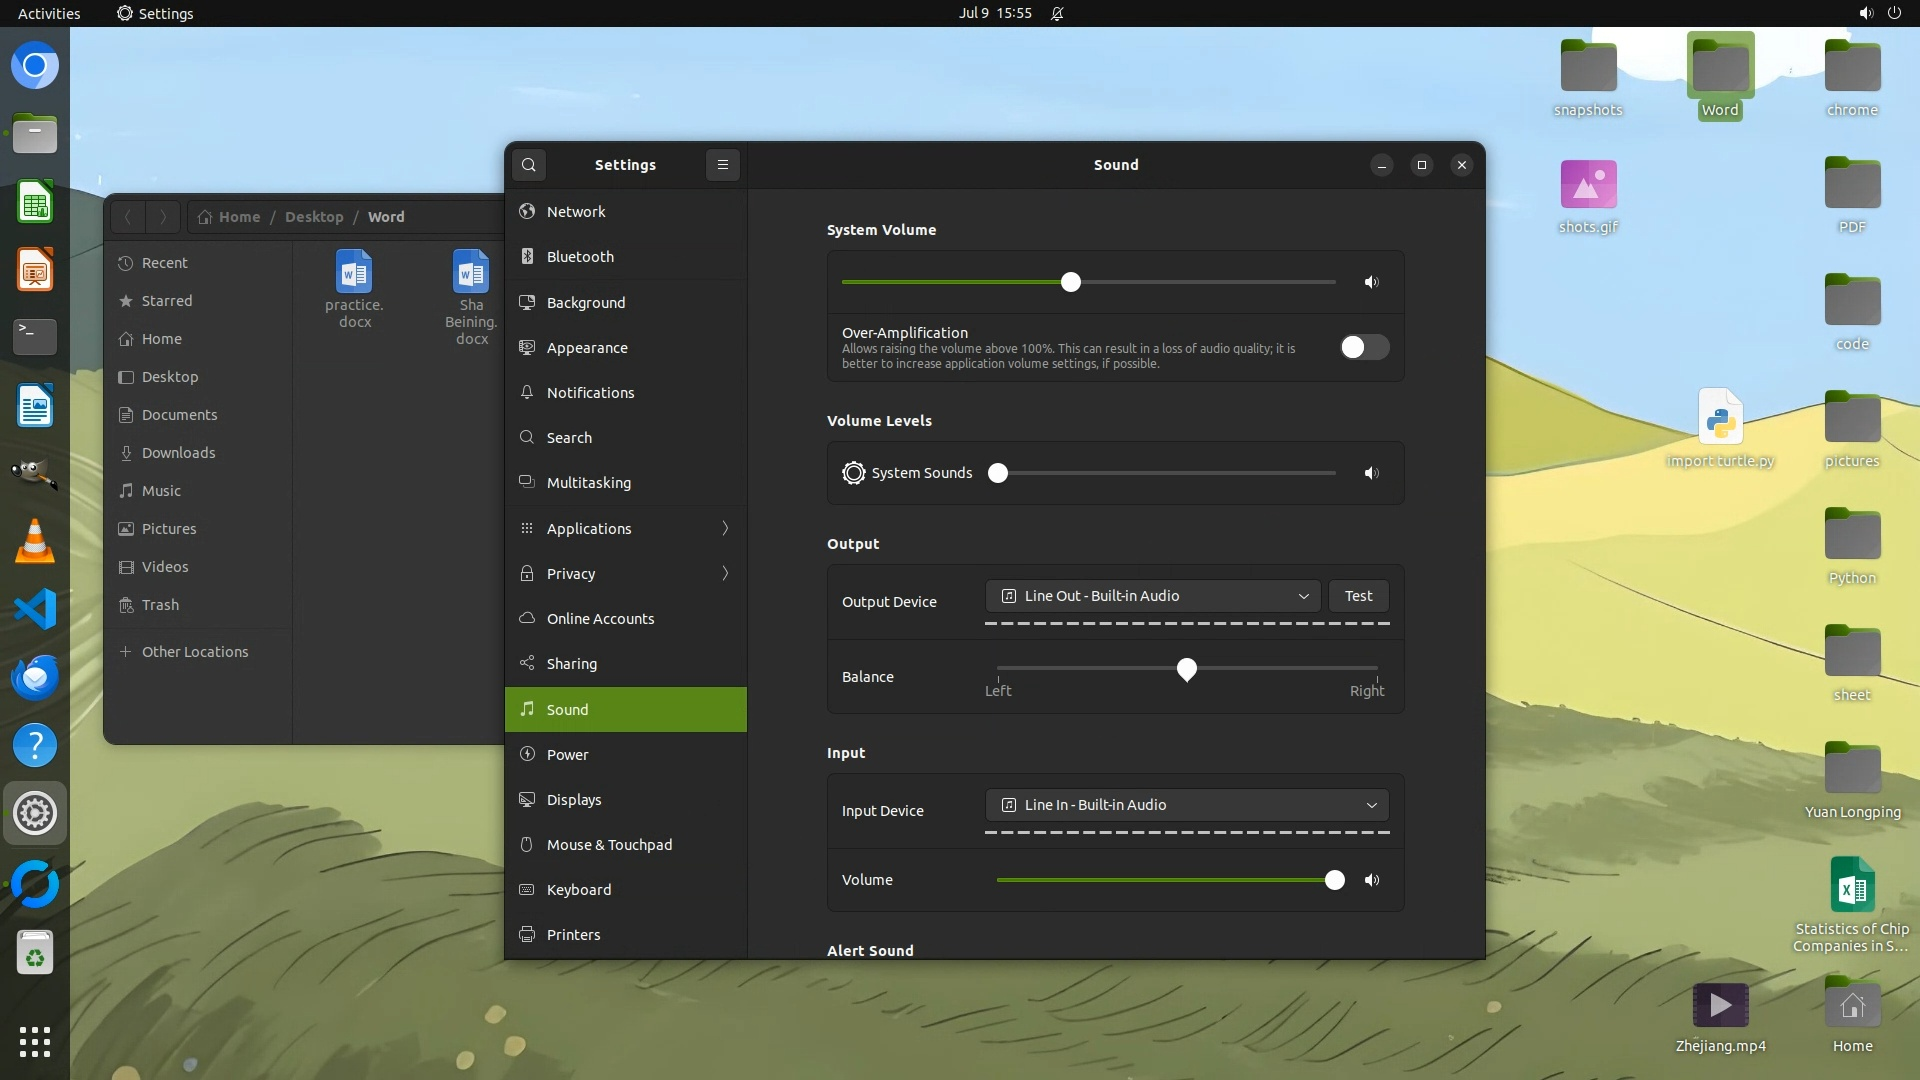Open the Input Device dropdown
This screenshot has height=1080, width=1920.
(x=1186, y=805)
